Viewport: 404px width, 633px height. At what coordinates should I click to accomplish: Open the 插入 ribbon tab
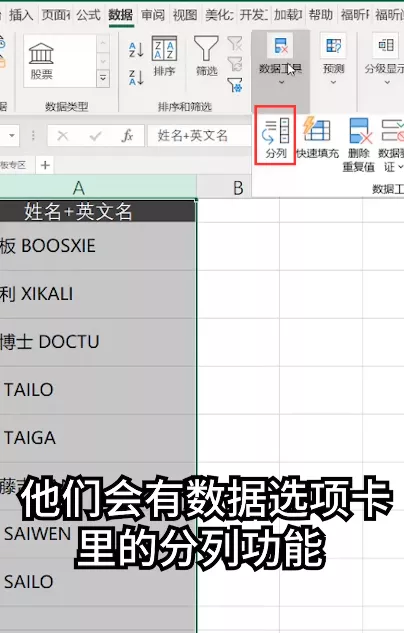(21, 15)
